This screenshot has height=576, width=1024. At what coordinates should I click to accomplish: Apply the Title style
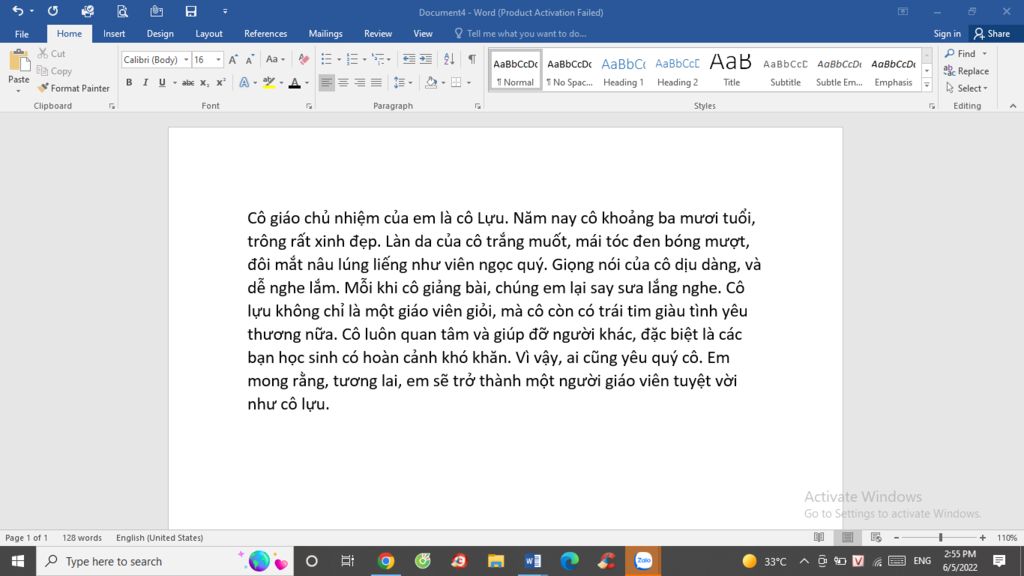731,71
